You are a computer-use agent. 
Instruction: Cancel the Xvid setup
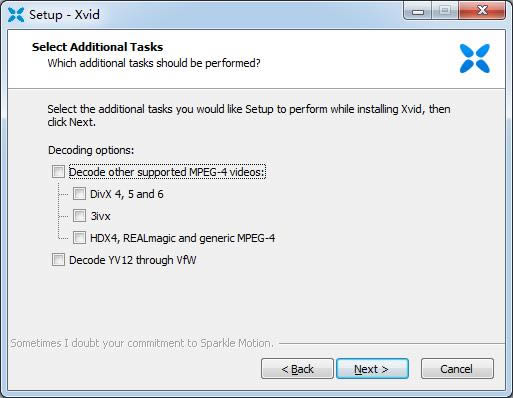[457, 369]
